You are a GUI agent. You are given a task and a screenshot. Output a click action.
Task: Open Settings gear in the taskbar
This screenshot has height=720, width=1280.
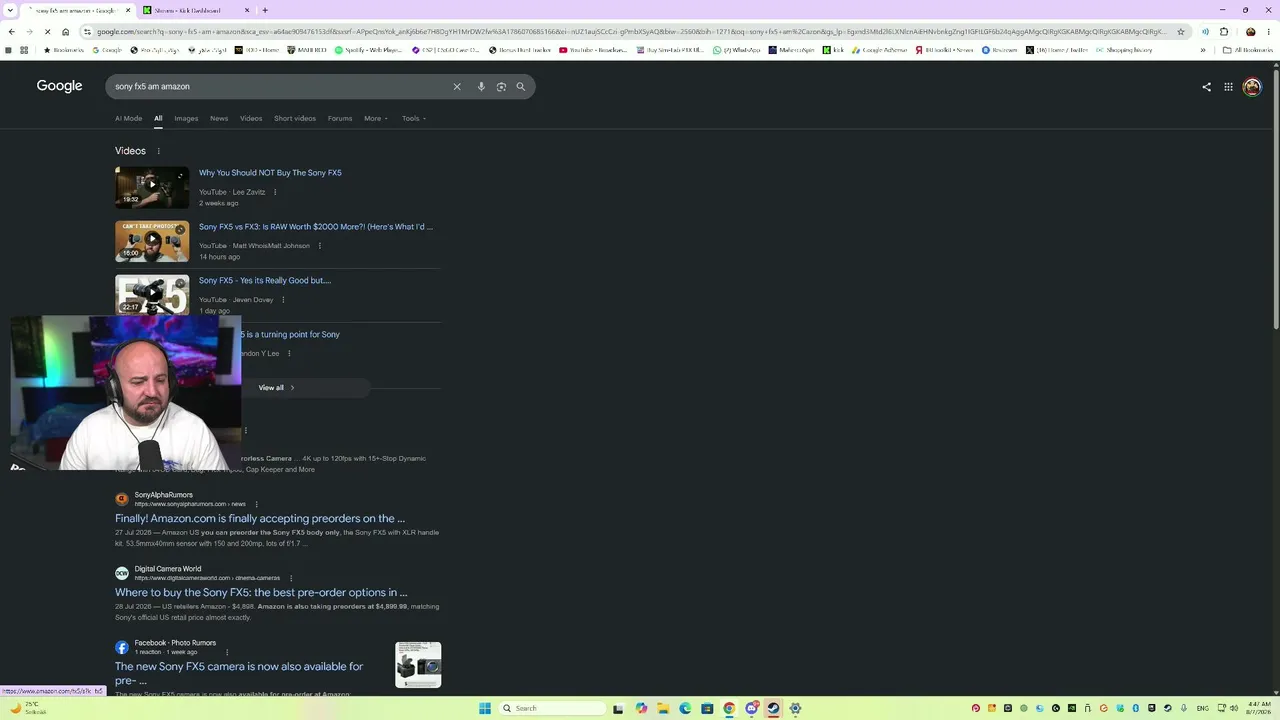coord(795,708)
